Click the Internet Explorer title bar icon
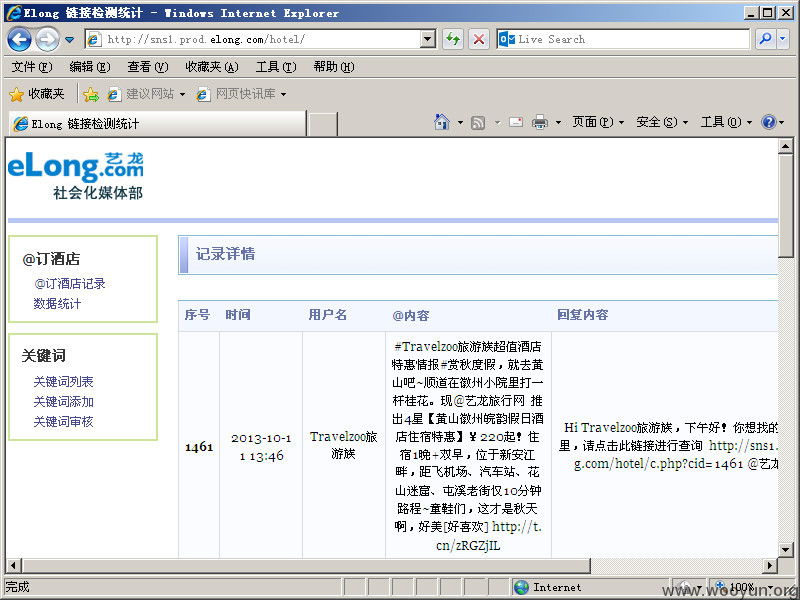Screen dimensions: 800x600 (x=14, y=13)
